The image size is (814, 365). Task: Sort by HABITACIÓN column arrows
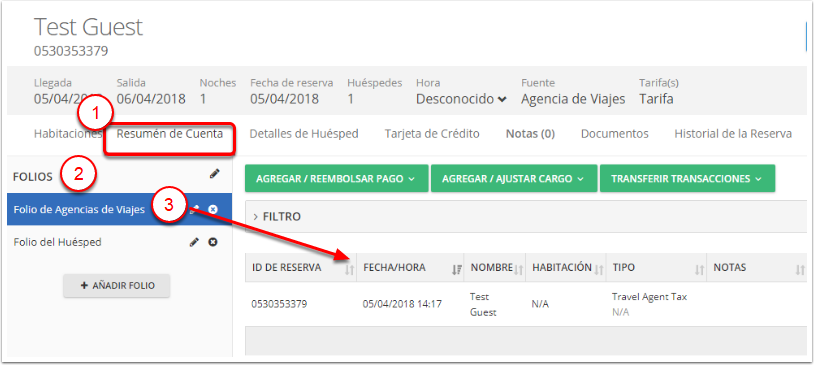[599, 269]
